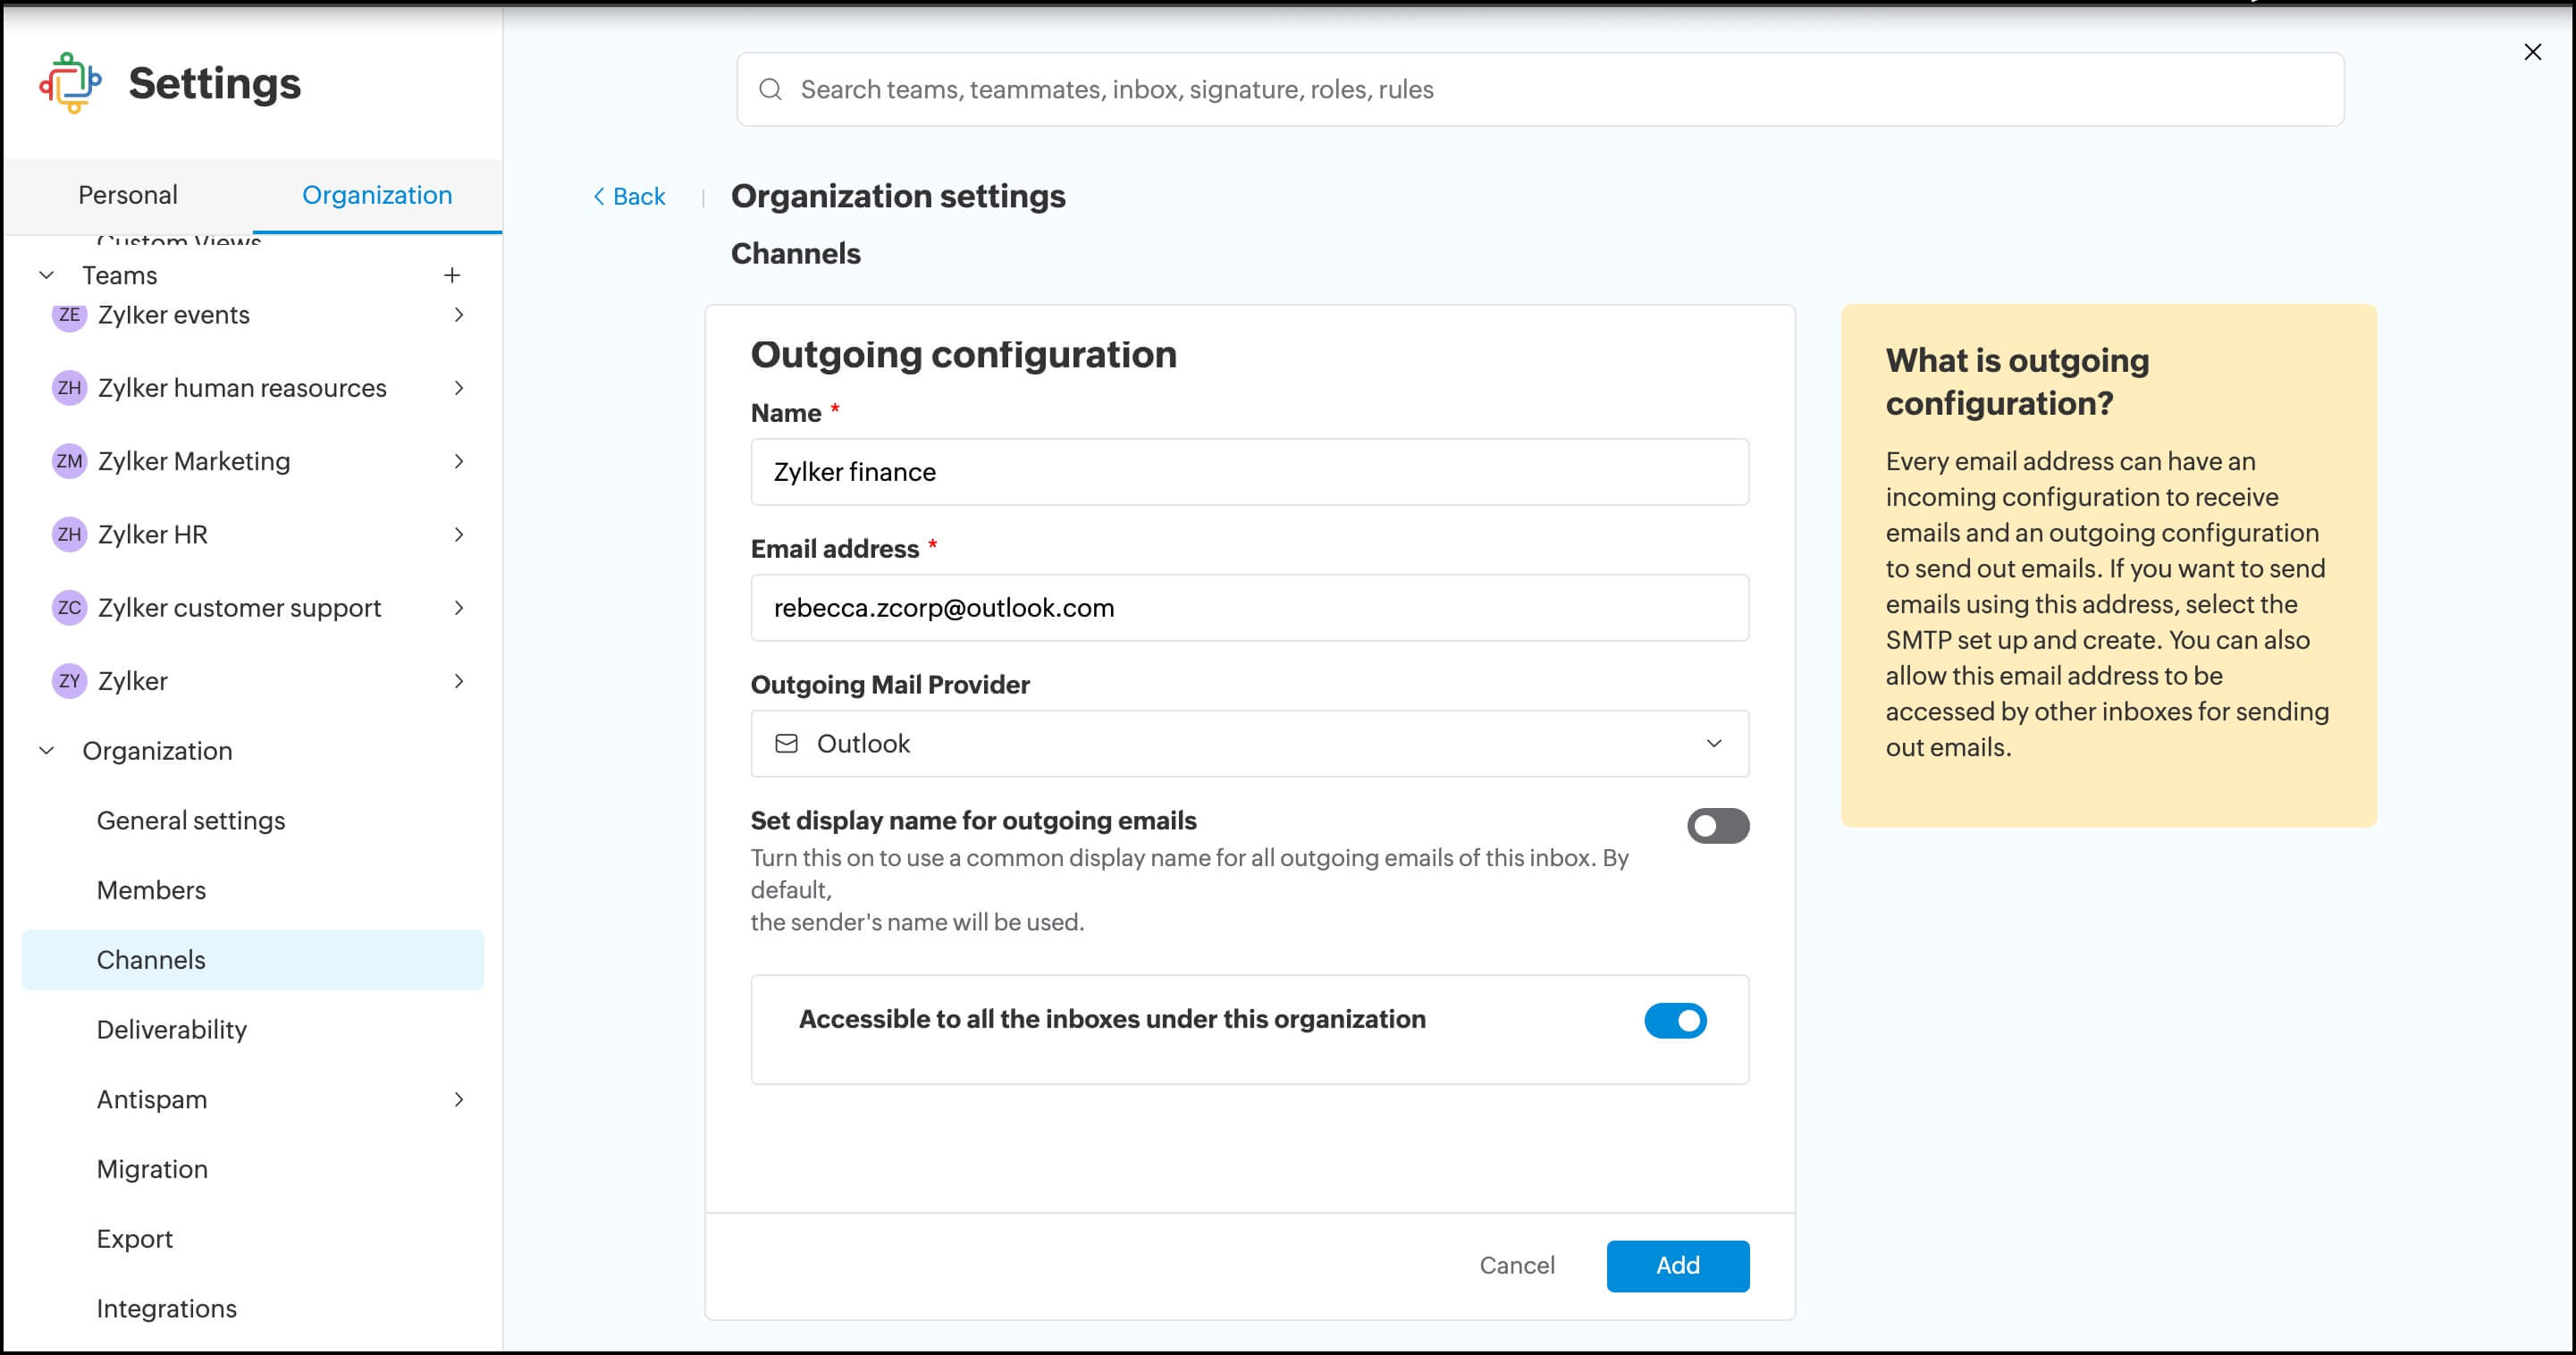
Task: Disable accessibility to all inboxes under this organization
Action: point(1675,1020)
